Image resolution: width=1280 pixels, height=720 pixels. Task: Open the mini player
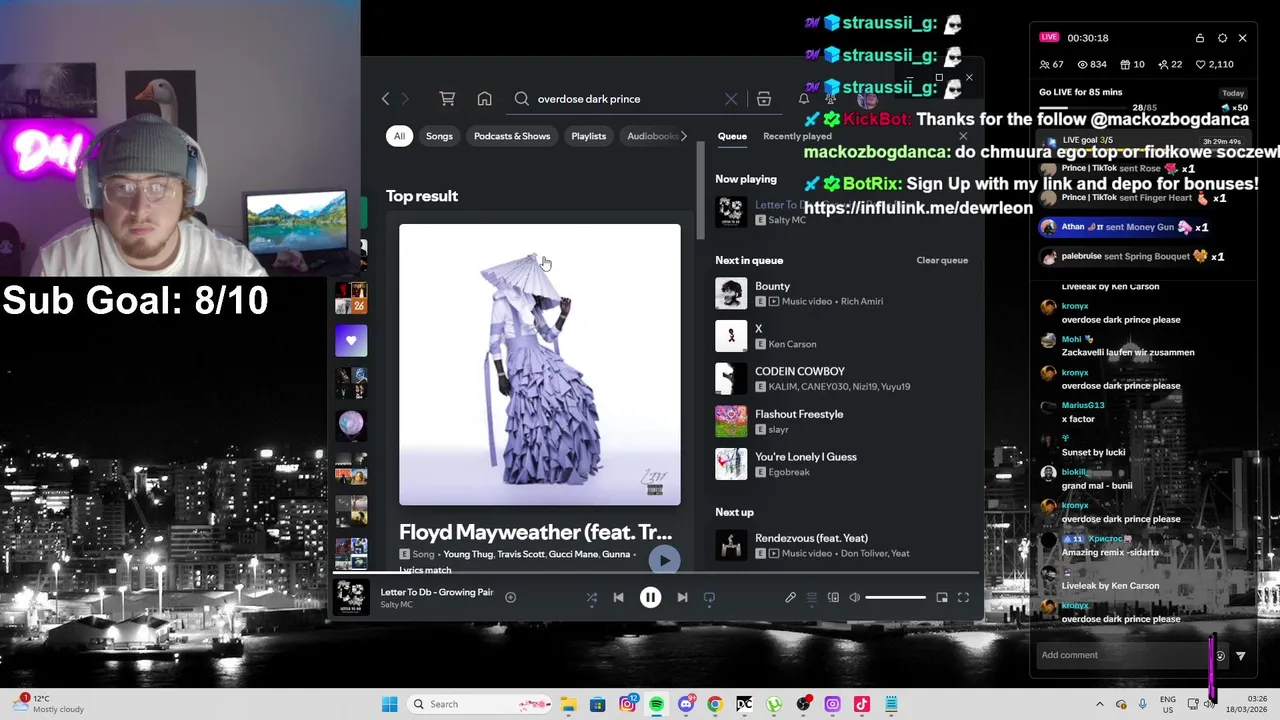[942, 597]
